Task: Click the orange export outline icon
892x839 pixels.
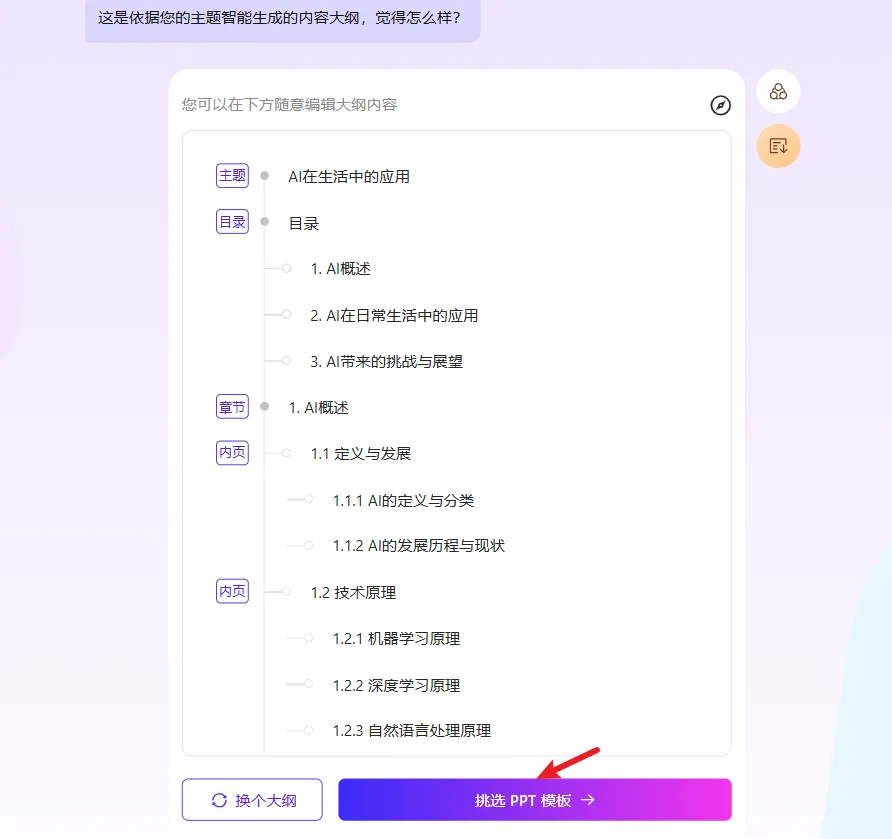Action: (x=778, y=146)
